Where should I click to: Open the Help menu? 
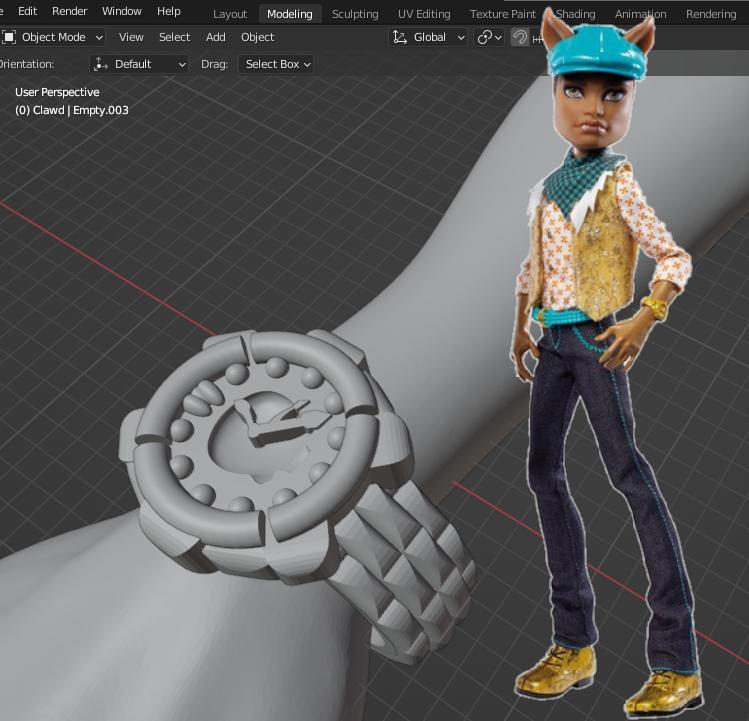[169, 11]
